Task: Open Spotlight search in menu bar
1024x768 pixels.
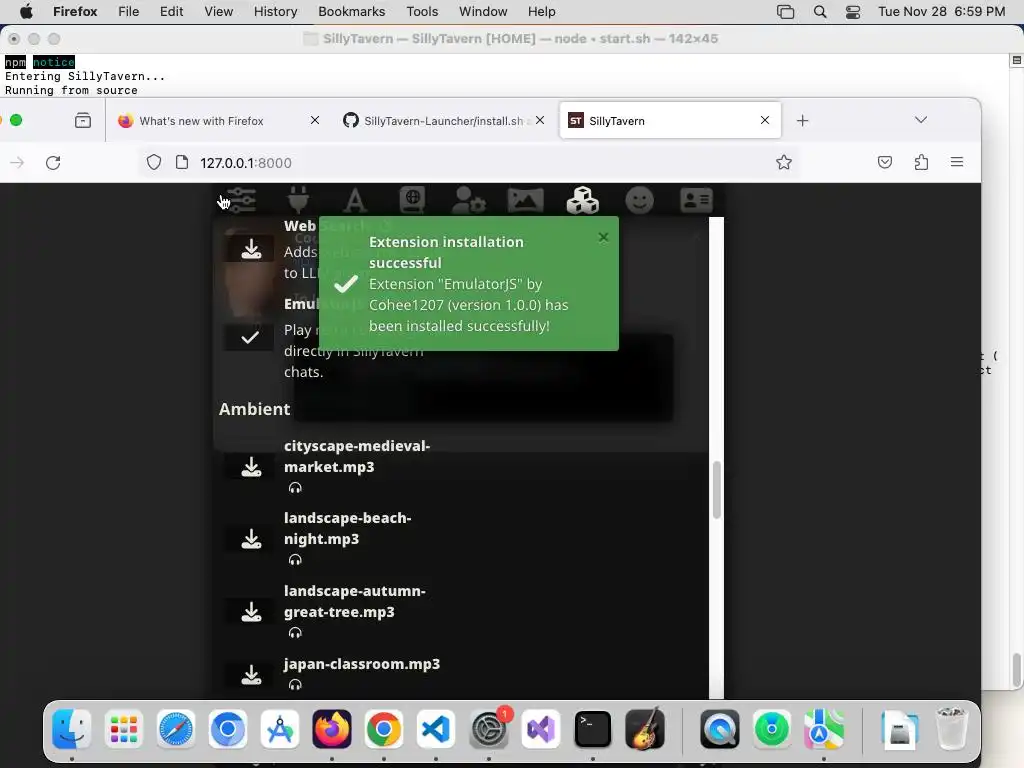Action: [820, 12]
